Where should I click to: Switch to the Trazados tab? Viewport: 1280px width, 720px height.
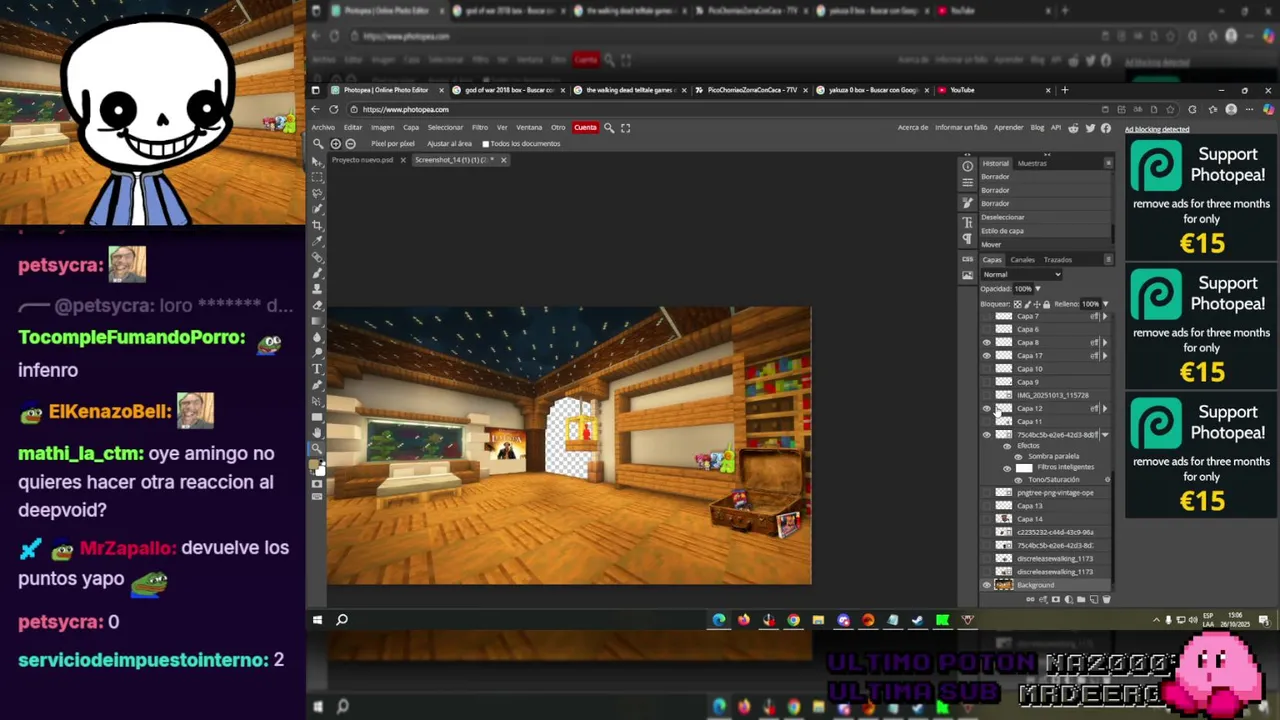pyautogui.click(x=1058, y=260)
